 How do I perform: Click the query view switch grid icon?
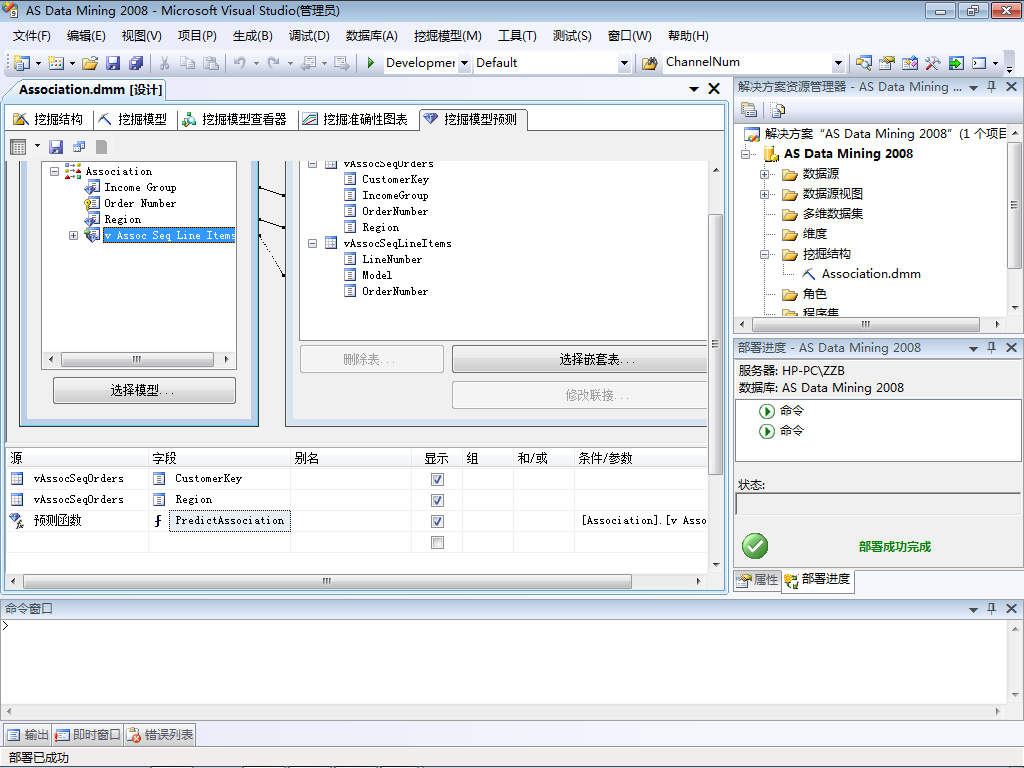[x=18, y=147]
